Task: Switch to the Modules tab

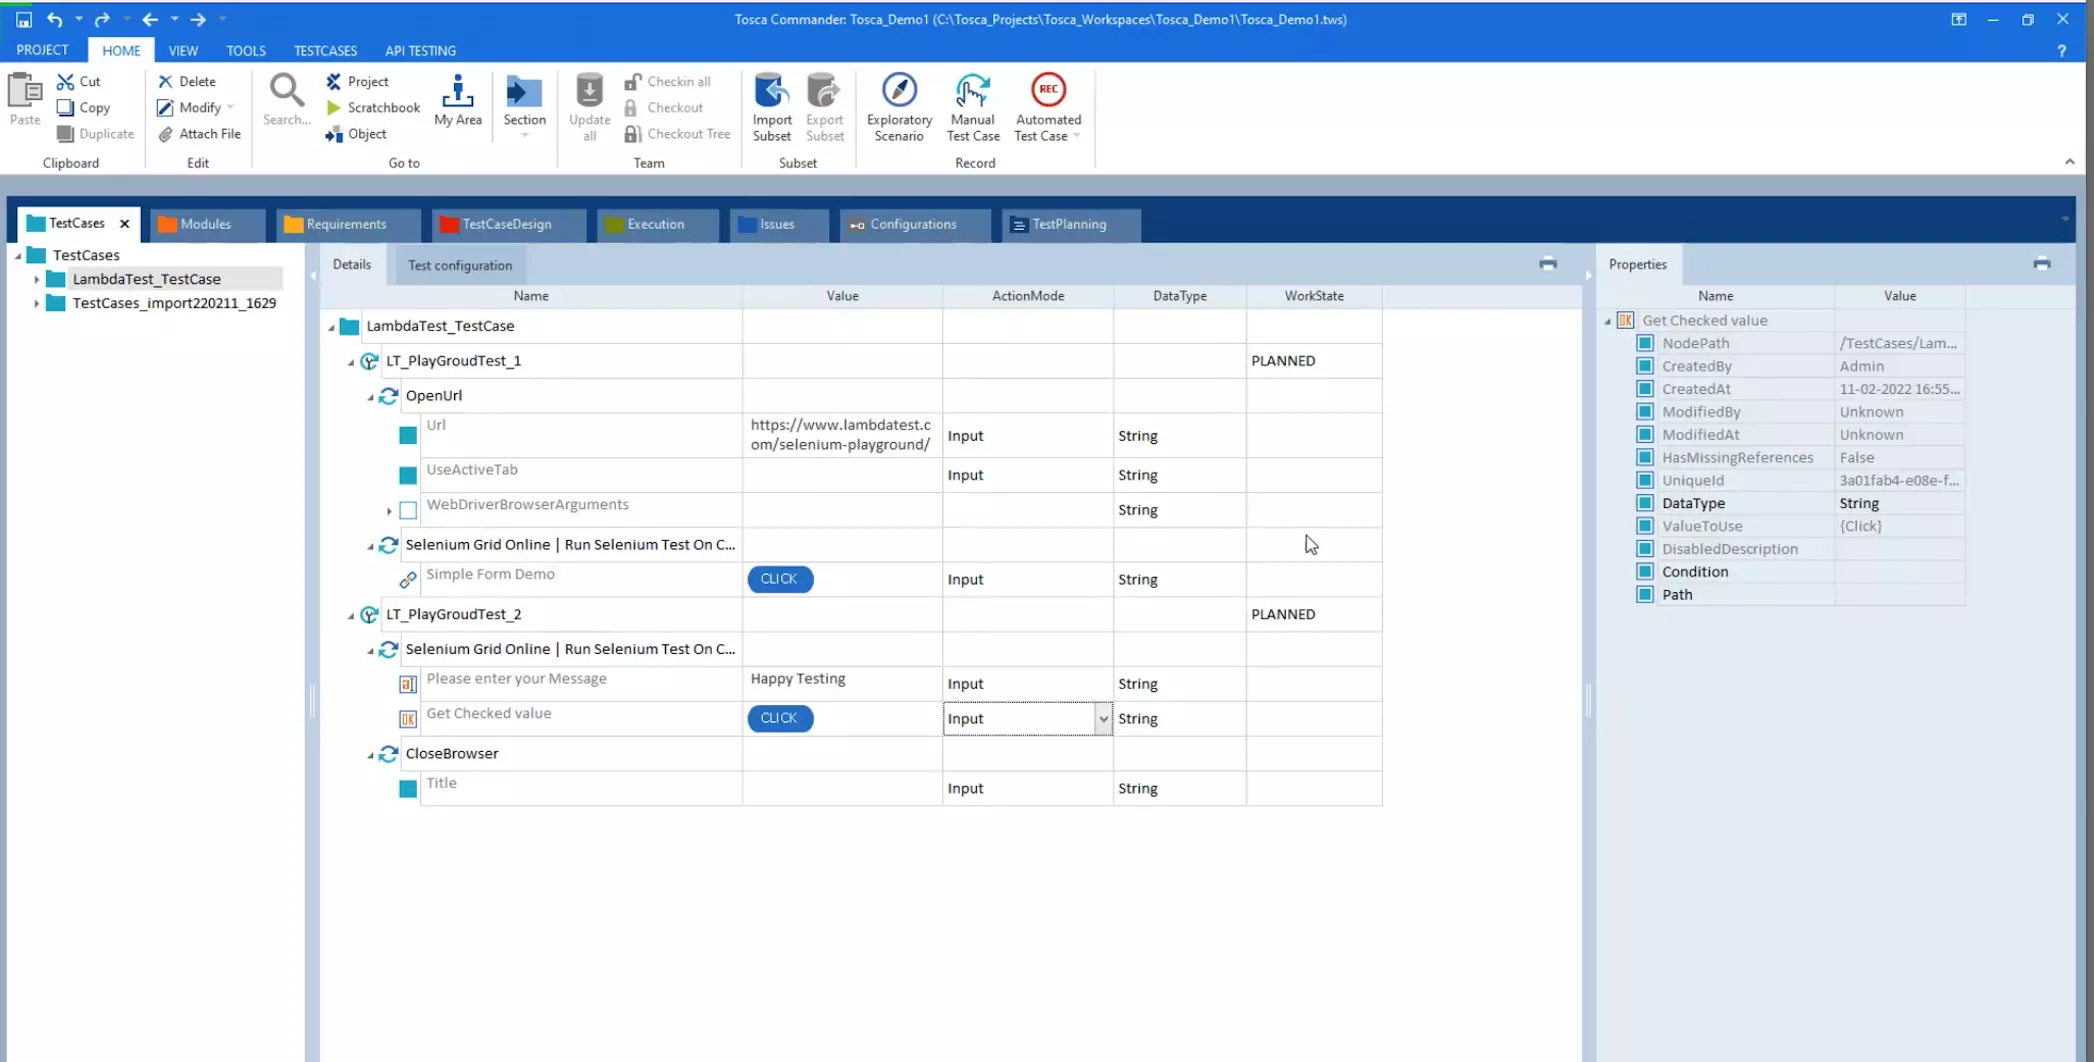Action: [205, 224]
